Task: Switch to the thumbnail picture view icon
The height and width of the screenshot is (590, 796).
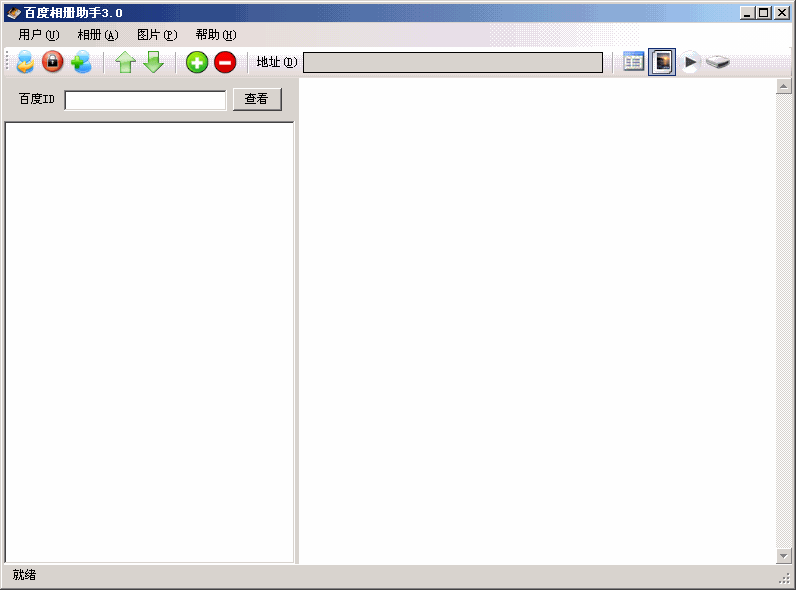Action: tap(662, 62)
